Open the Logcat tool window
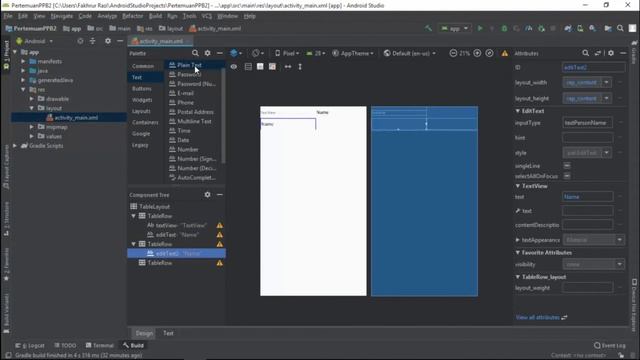Screen dimensions: 640x360 click(x=30, y=345)
